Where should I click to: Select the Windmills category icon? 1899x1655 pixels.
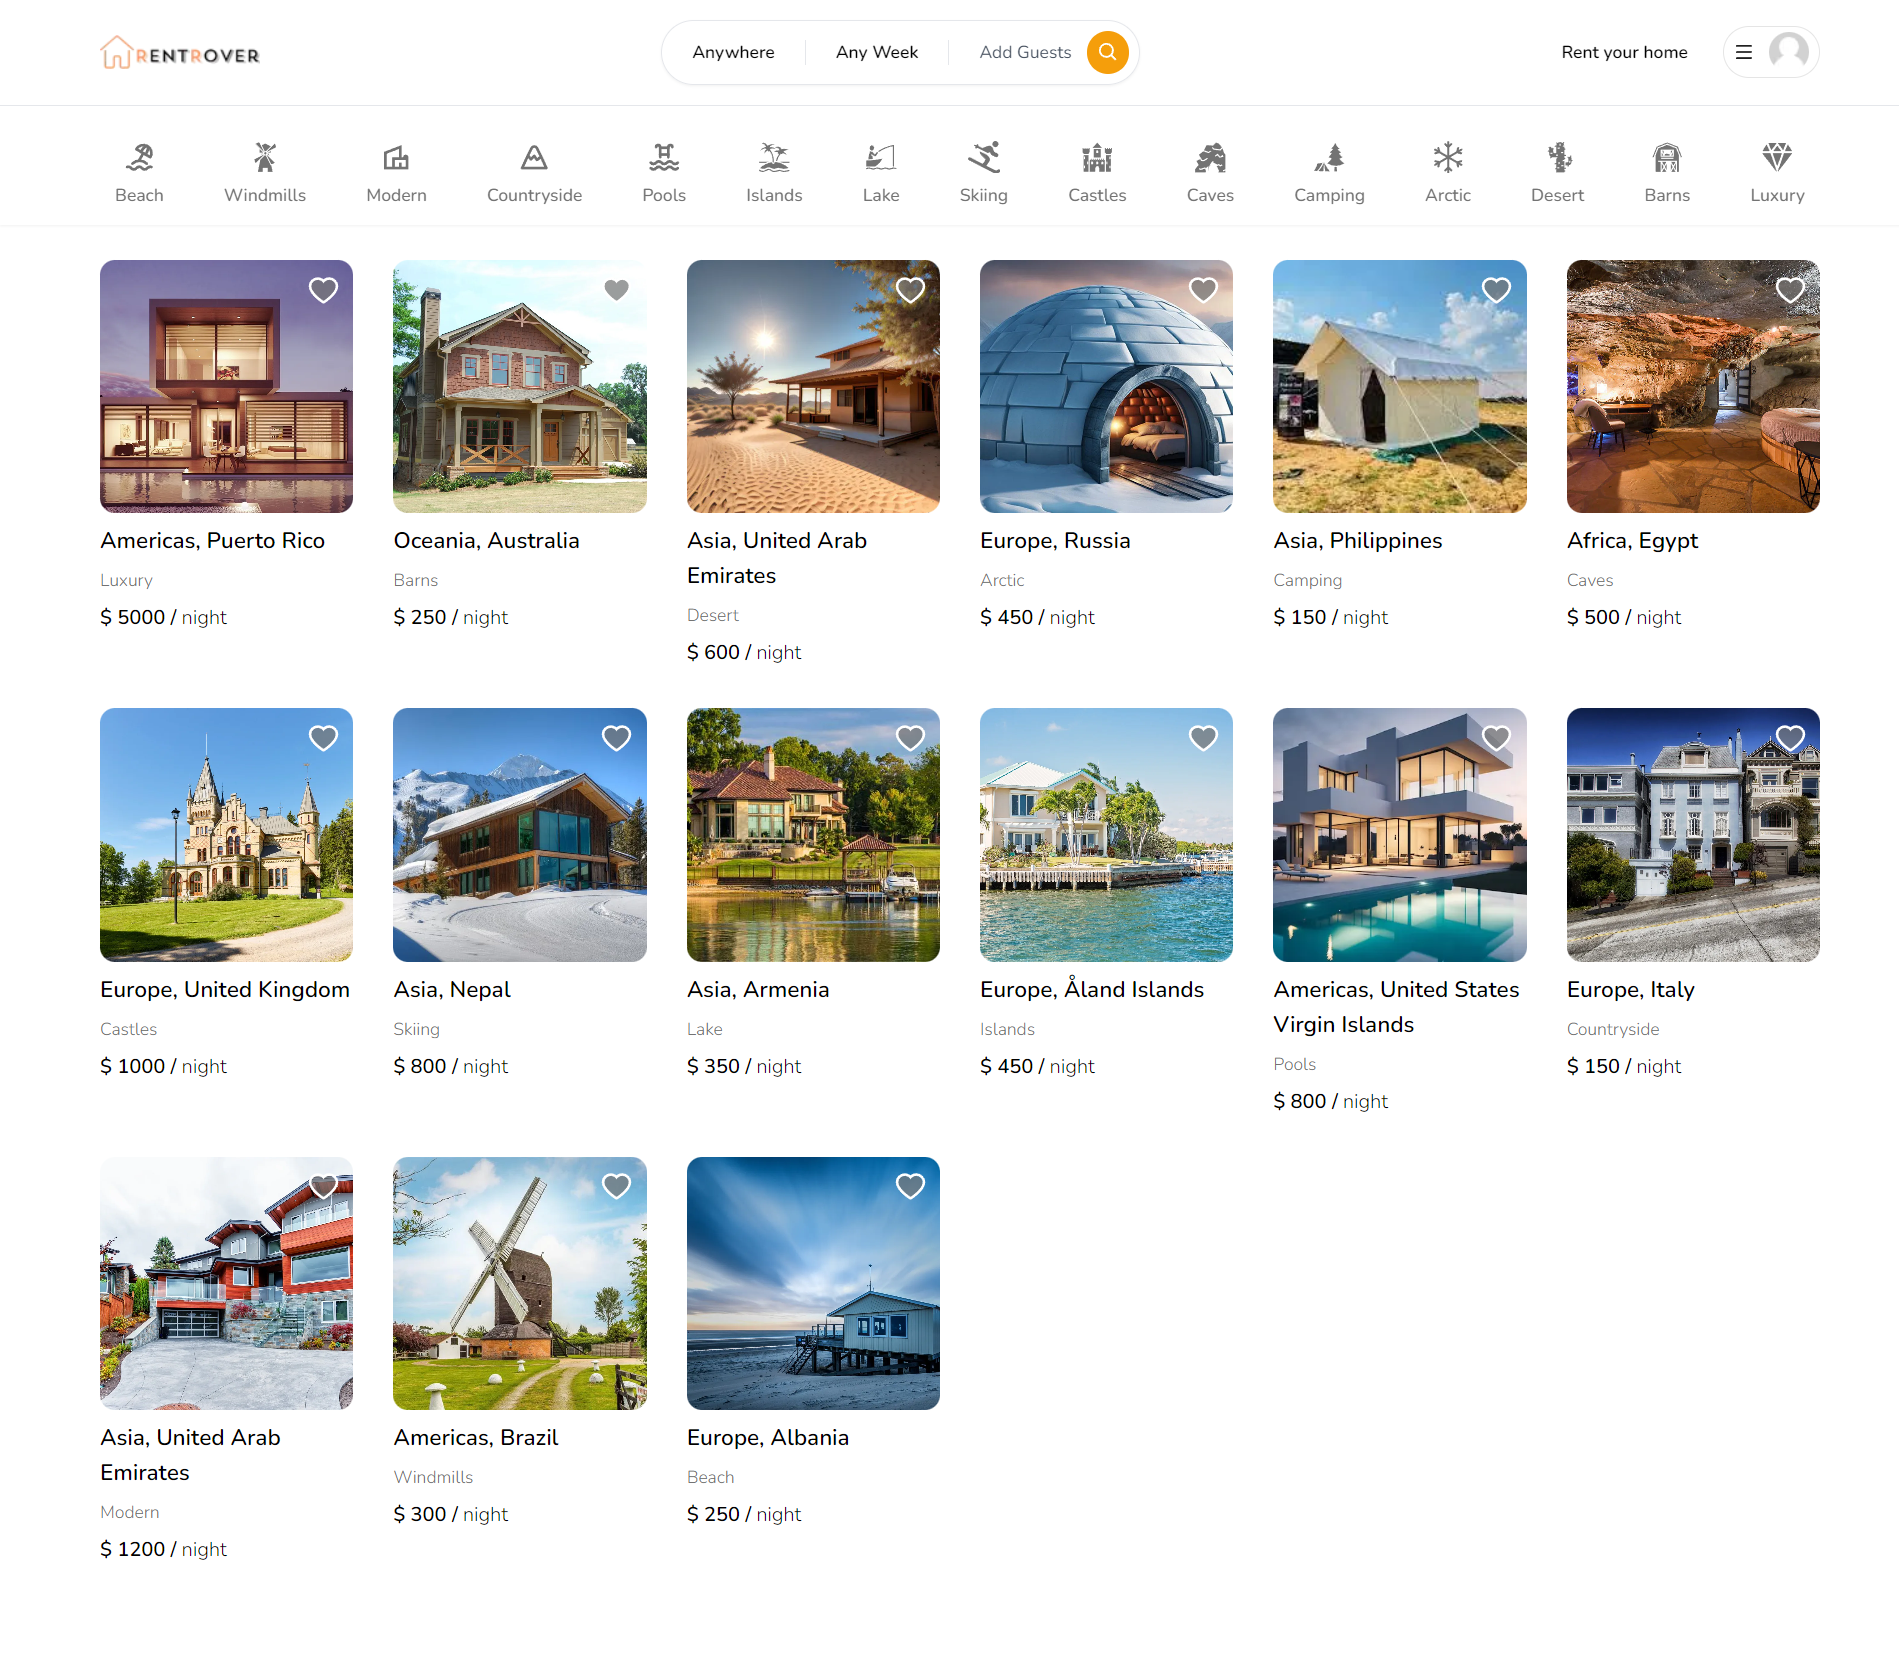(265, 172)
